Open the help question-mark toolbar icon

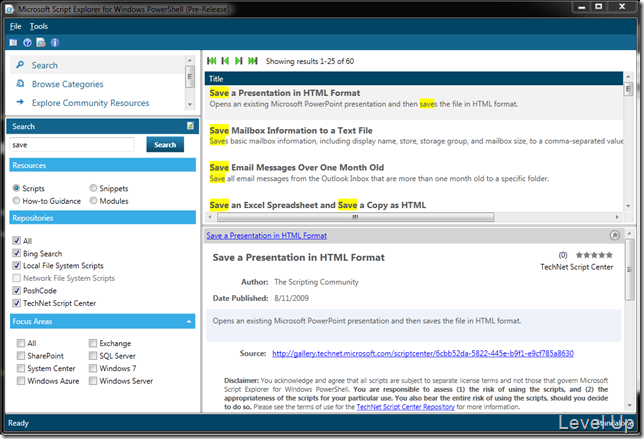27,42
